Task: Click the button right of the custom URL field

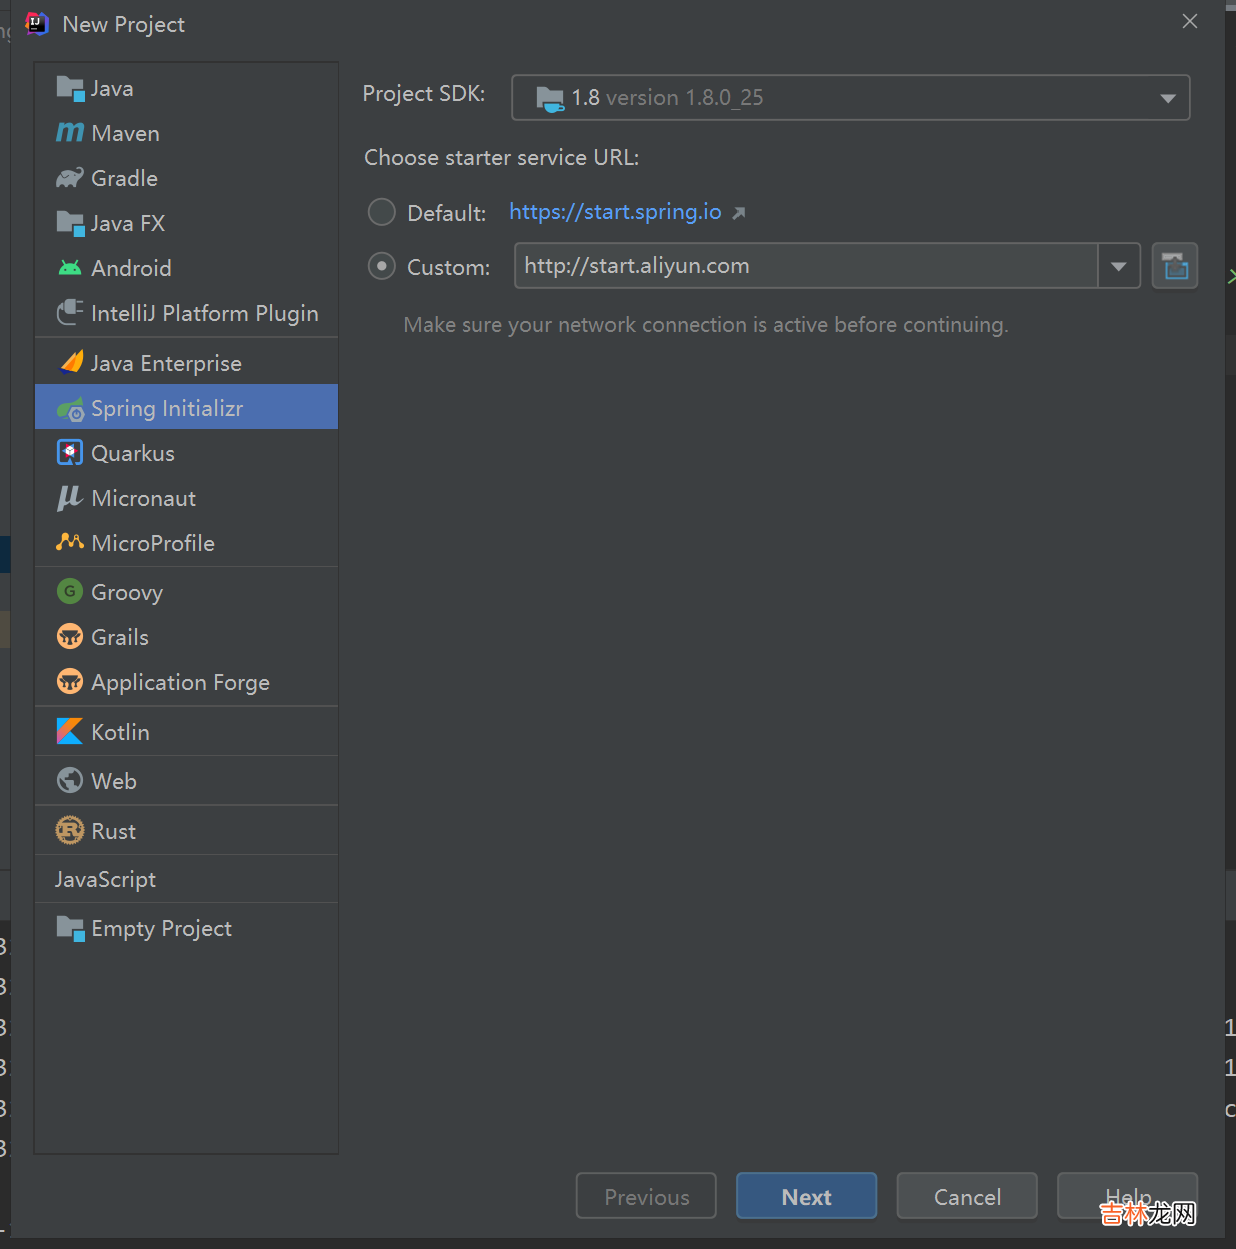Action: [x=1174, y=266]
